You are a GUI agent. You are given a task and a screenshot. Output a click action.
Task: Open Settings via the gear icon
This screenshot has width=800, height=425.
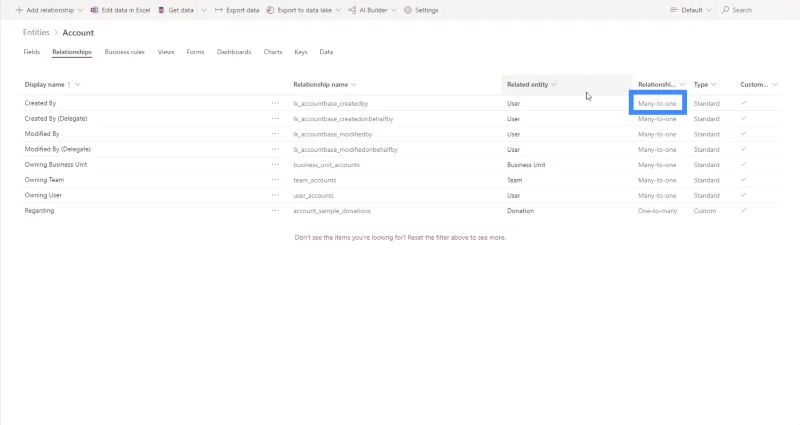pos(408,10)
